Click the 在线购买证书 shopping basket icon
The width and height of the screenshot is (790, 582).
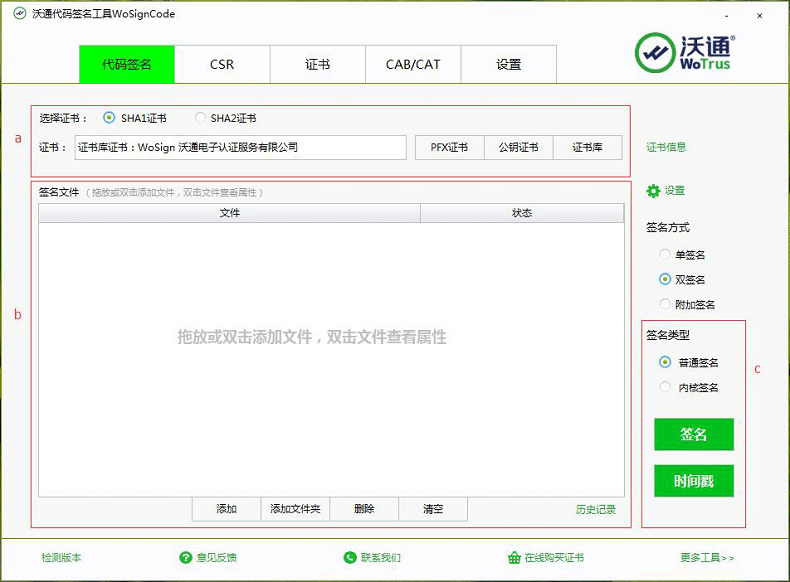coord(514,557)
